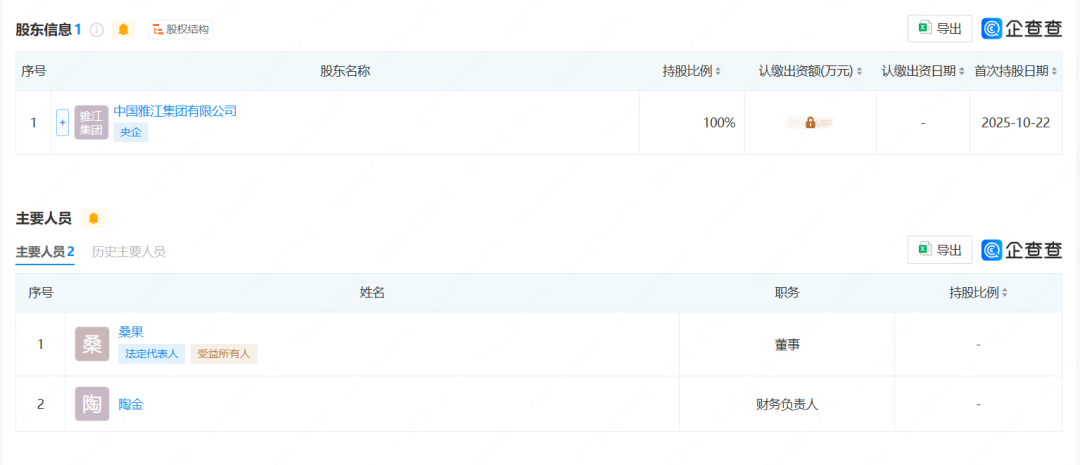This screenshot has width=1080, height=465.
Task: Click the info icon beside 股东信息
Action: tap(97, 30)
